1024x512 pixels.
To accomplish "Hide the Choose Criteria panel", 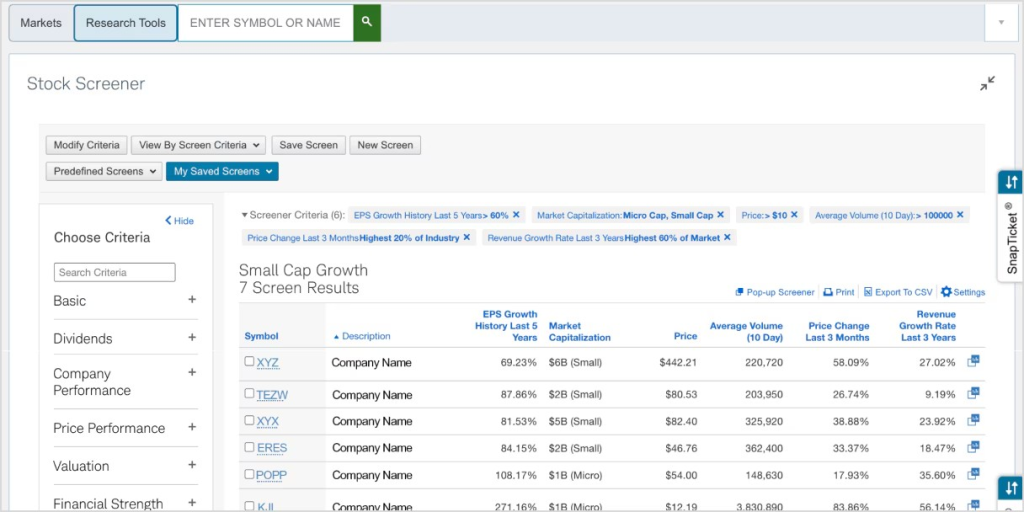I will click(x=180, y=221).
